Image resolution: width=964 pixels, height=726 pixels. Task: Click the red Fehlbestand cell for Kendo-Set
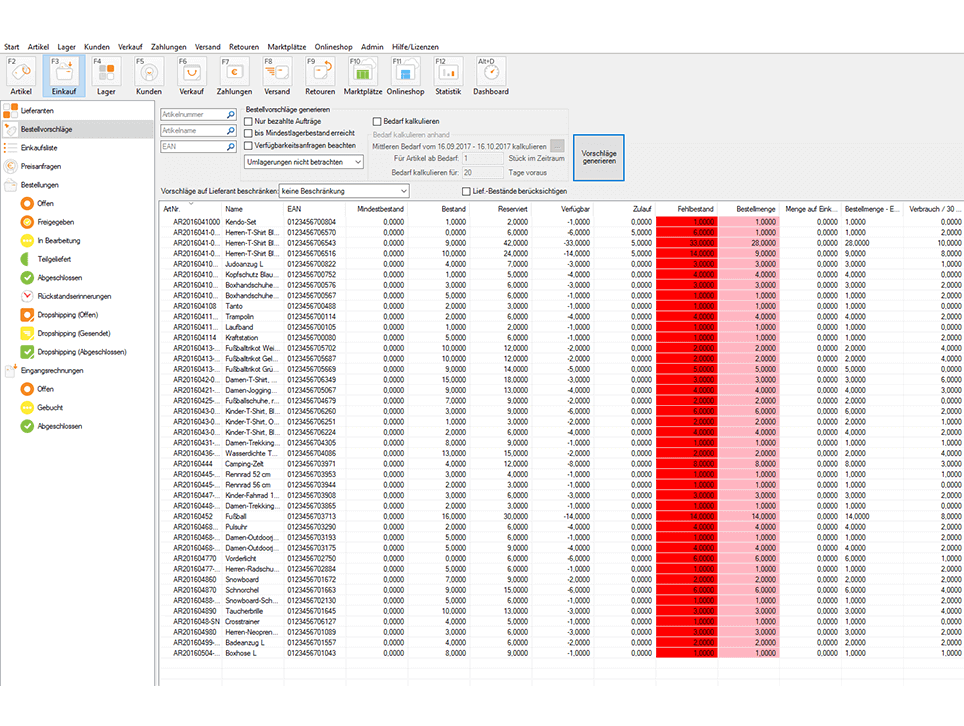point(686,221)
